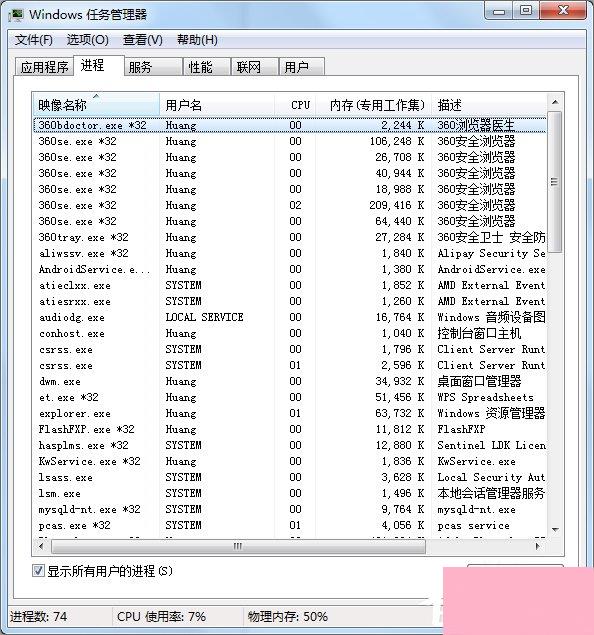The height and width of the screenshot is (635, 594).
Task: Select the 360tray.exe *32 process
Action: point(290,237)
